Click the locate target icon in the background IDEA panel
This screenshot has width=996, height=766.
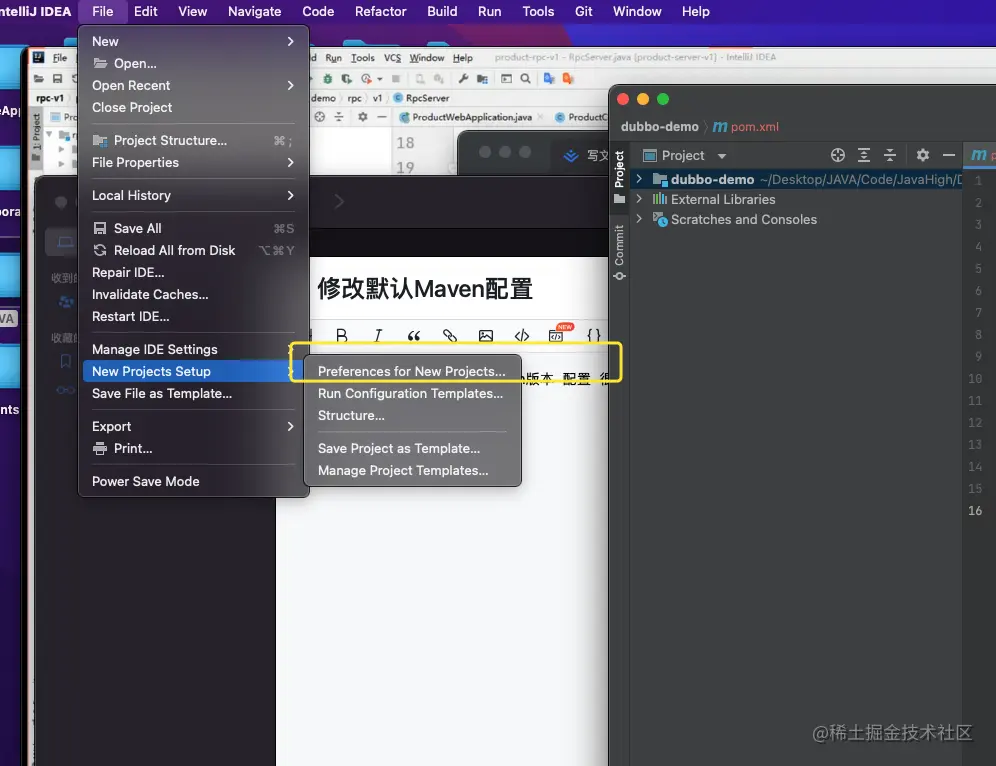point(320,117)
